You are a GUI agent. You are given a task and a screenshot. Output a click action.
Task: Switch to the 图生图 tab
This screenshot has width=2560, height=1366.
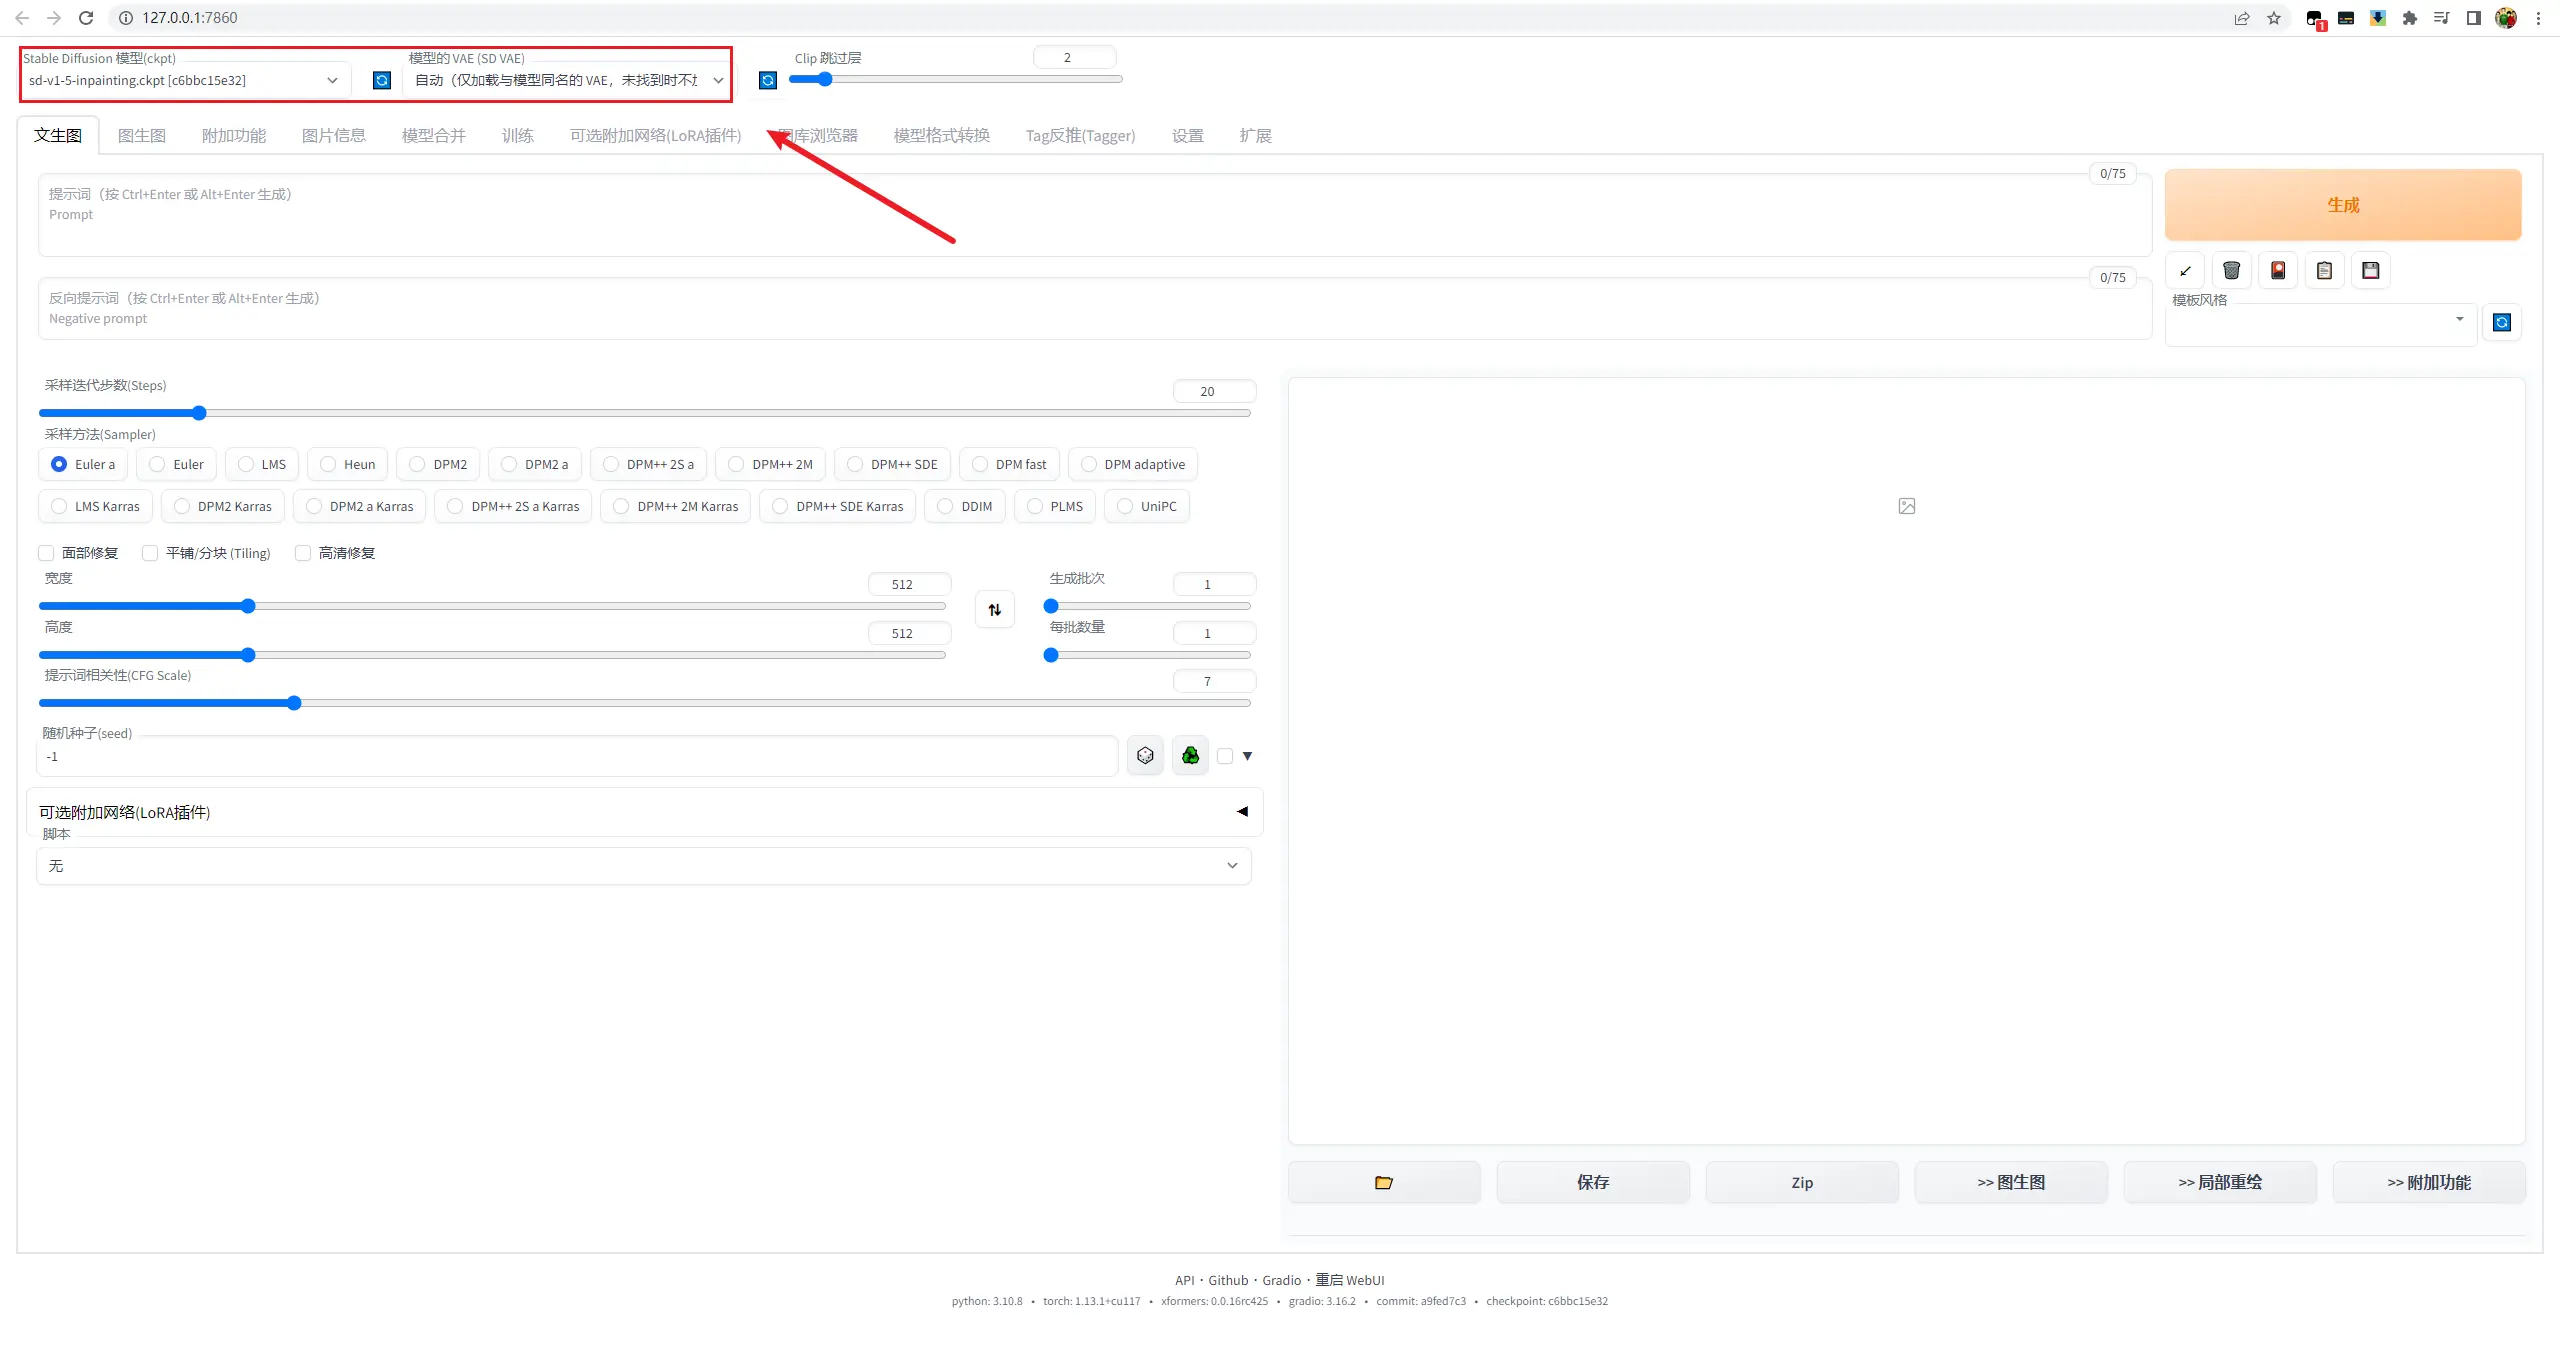click(141, 136)
